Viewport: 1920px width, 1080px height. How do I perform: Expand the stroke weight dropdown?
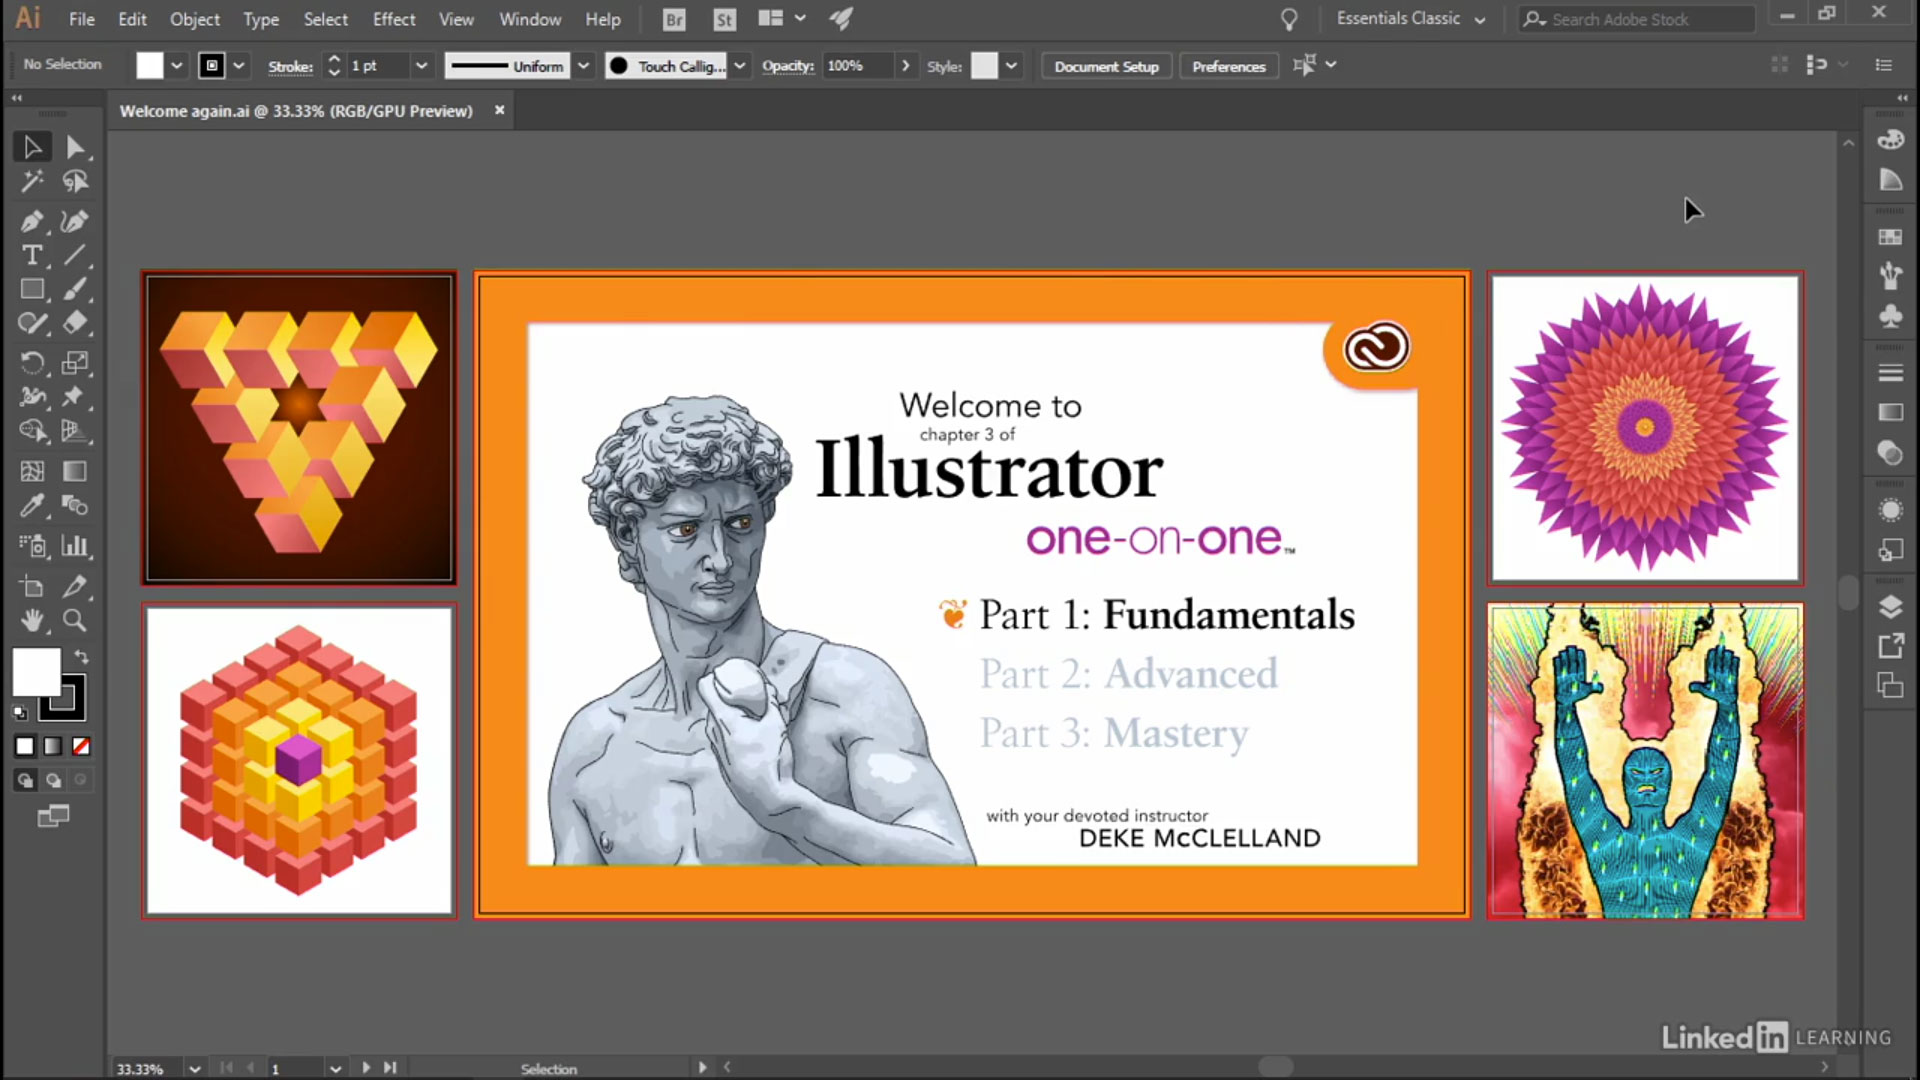click(421, 66)
